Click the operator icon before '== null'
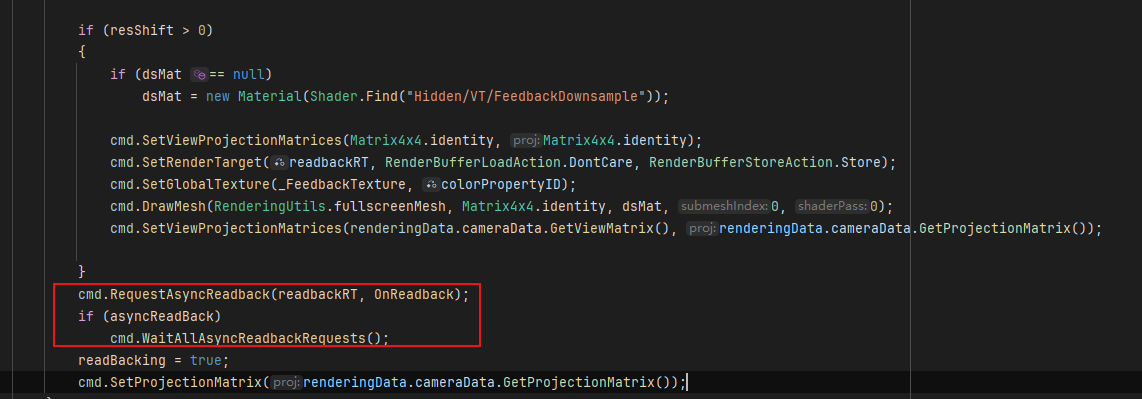Image resolution: width=1142 pixels, height=399 pixels. click(x=199, y=74)
